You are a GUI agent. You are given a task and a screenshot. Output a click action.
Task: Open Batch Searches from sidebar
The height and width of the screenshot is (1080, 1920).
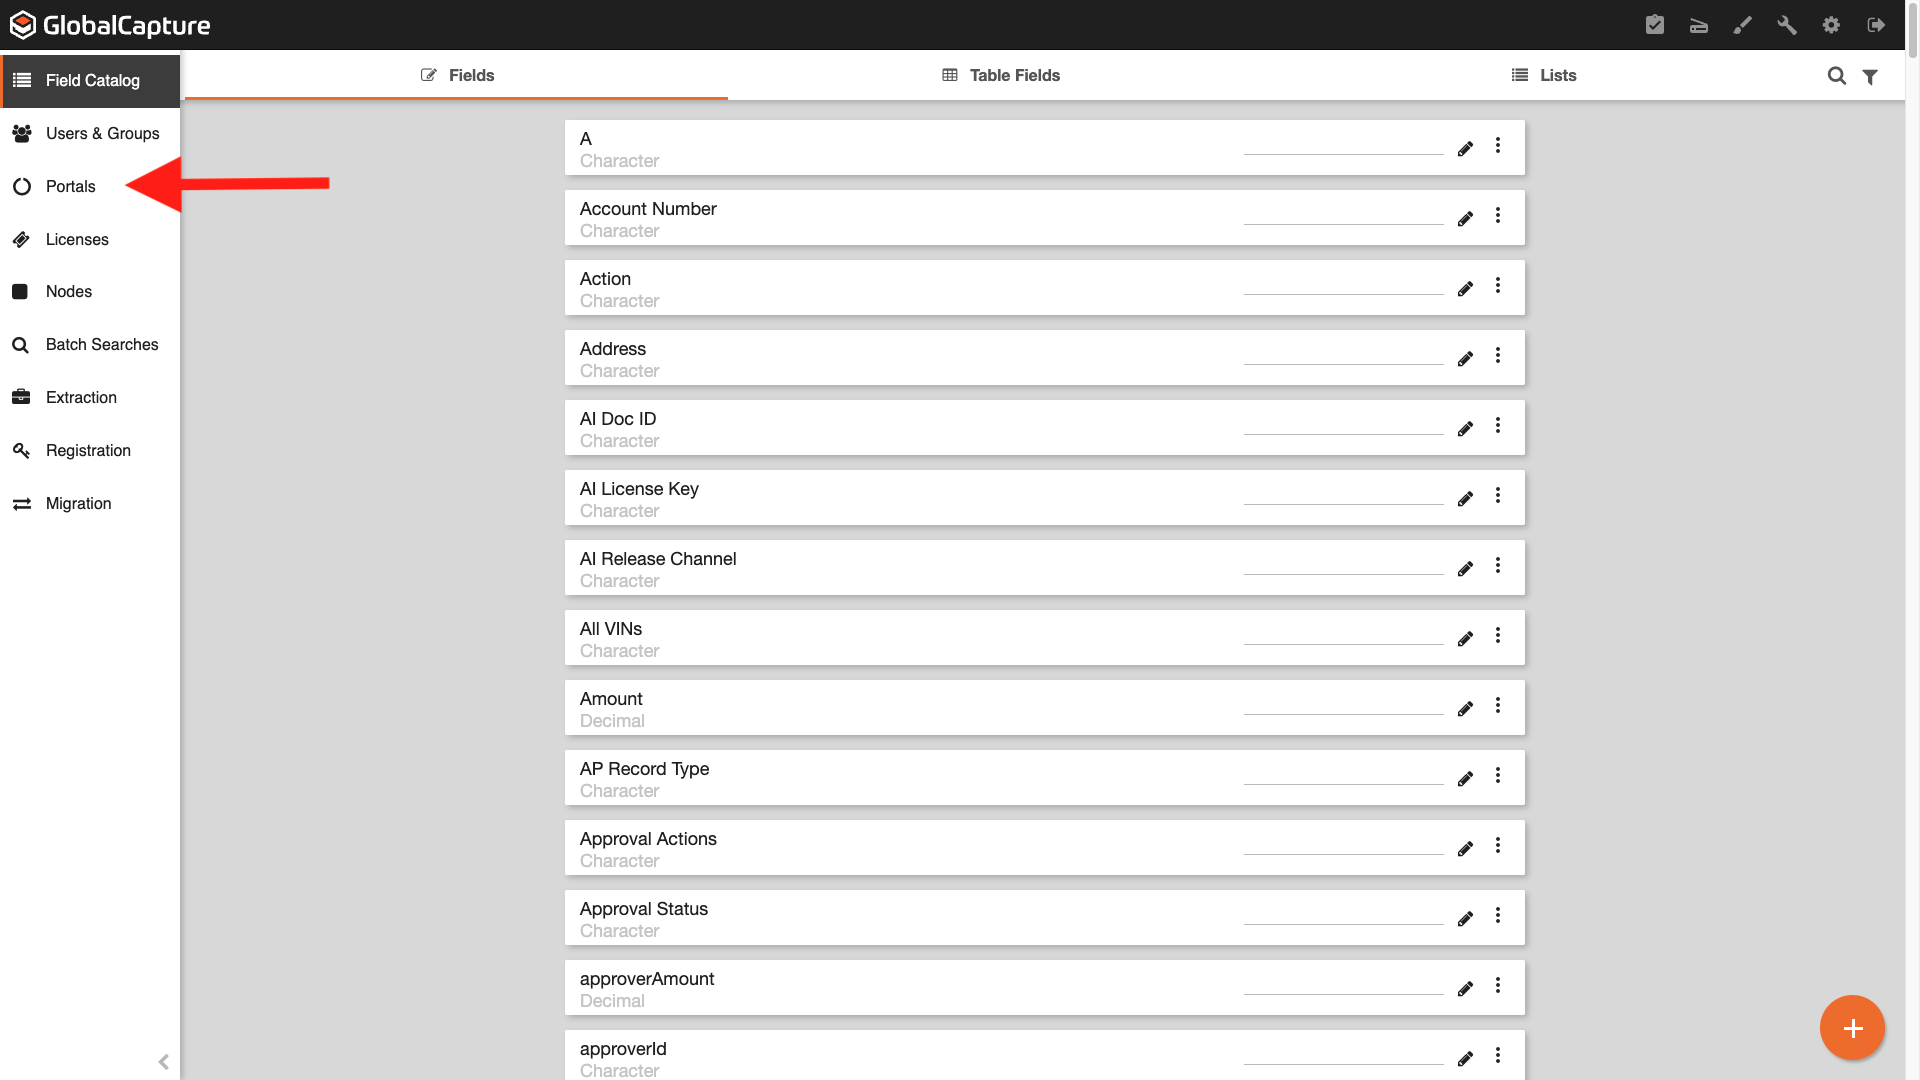[102, 345]
